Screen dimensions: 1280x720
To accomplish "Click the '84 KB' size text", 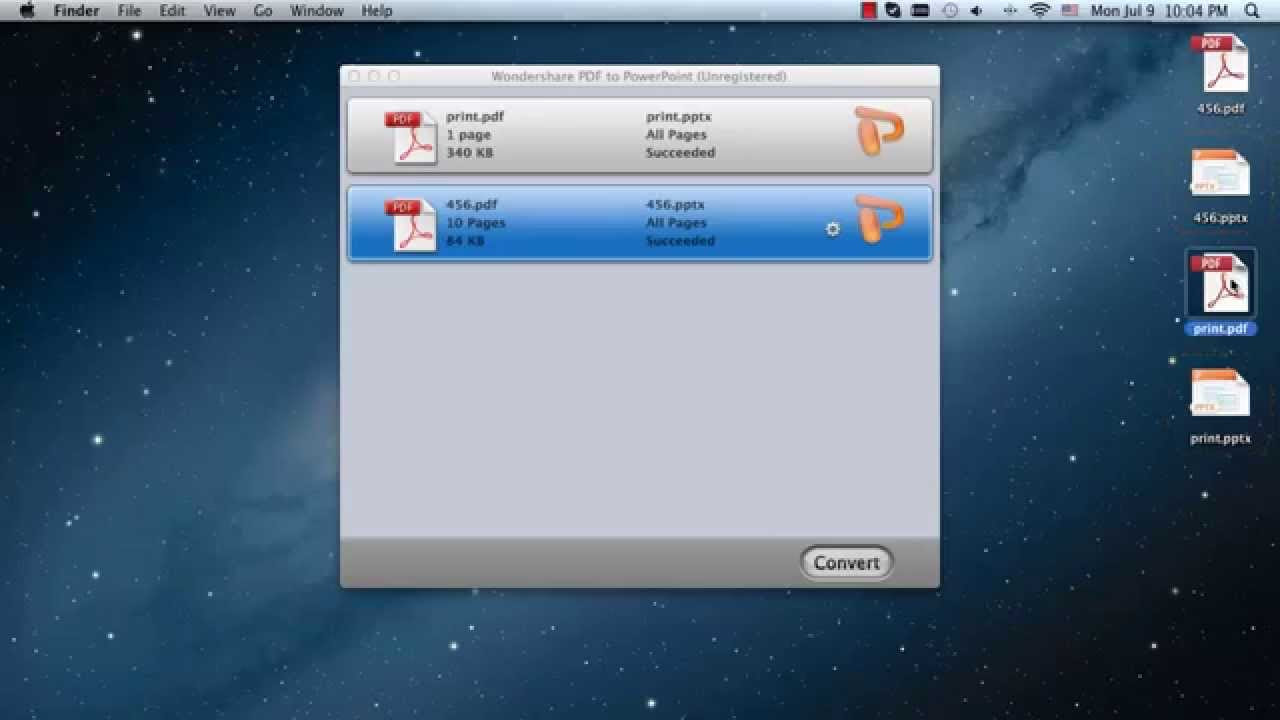I will point(465,241).
